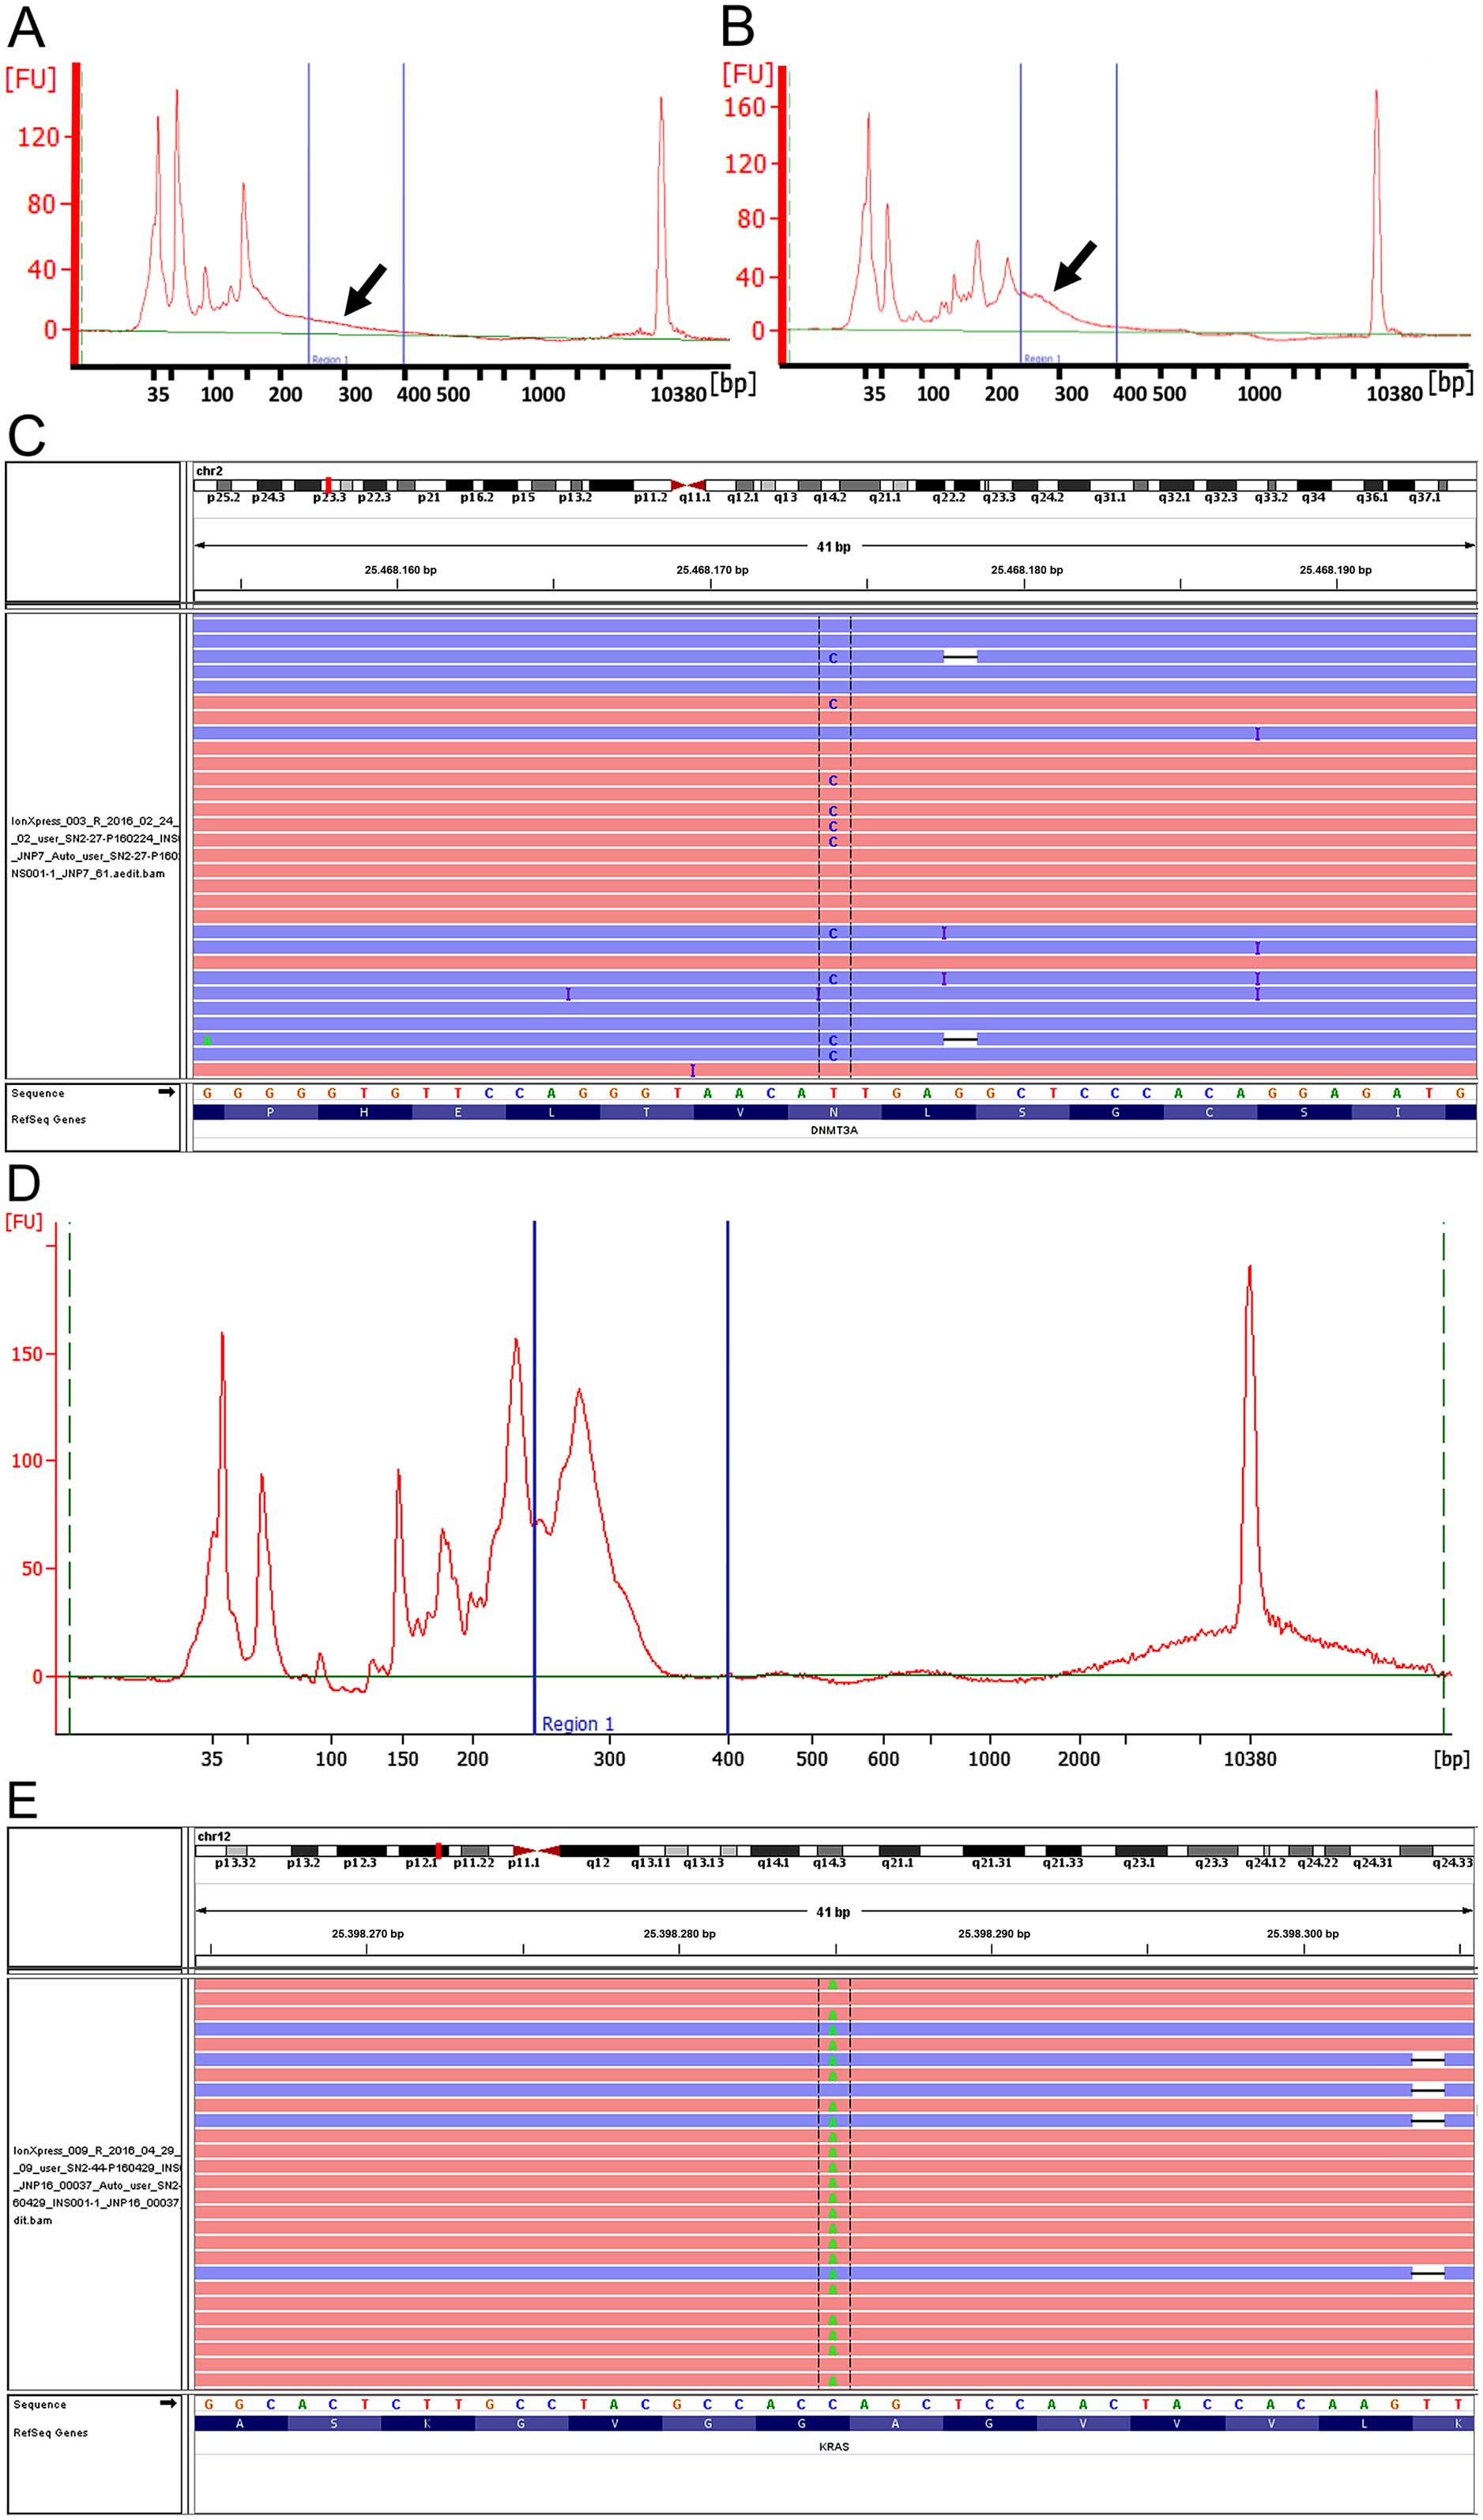1483x2520 pixels.
Task: Click the Sequence strand arrow in panel C
Action: click(x=166, y=1092)
